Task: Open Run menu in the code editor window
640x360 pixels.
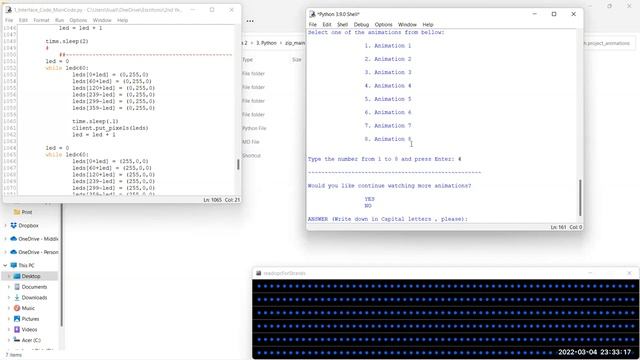Action: coord(60,20)
